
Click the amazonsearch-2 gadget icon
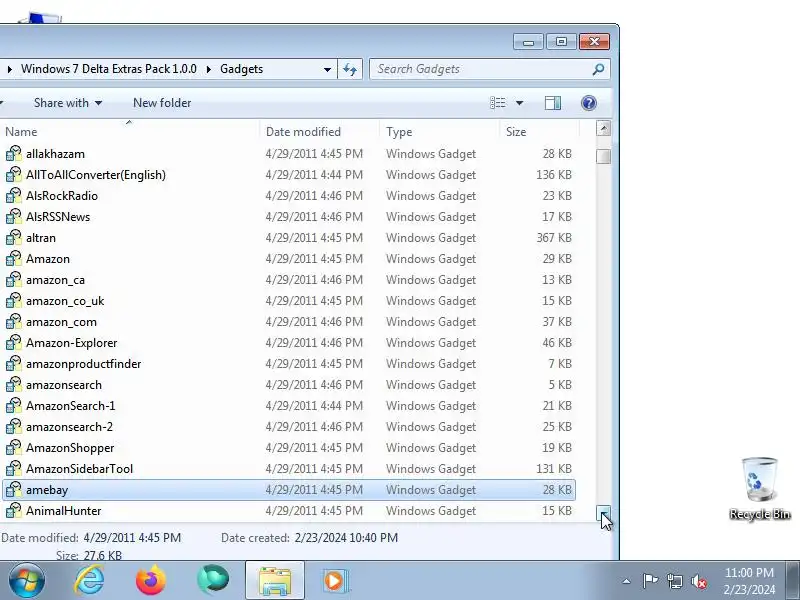(14, 427)
